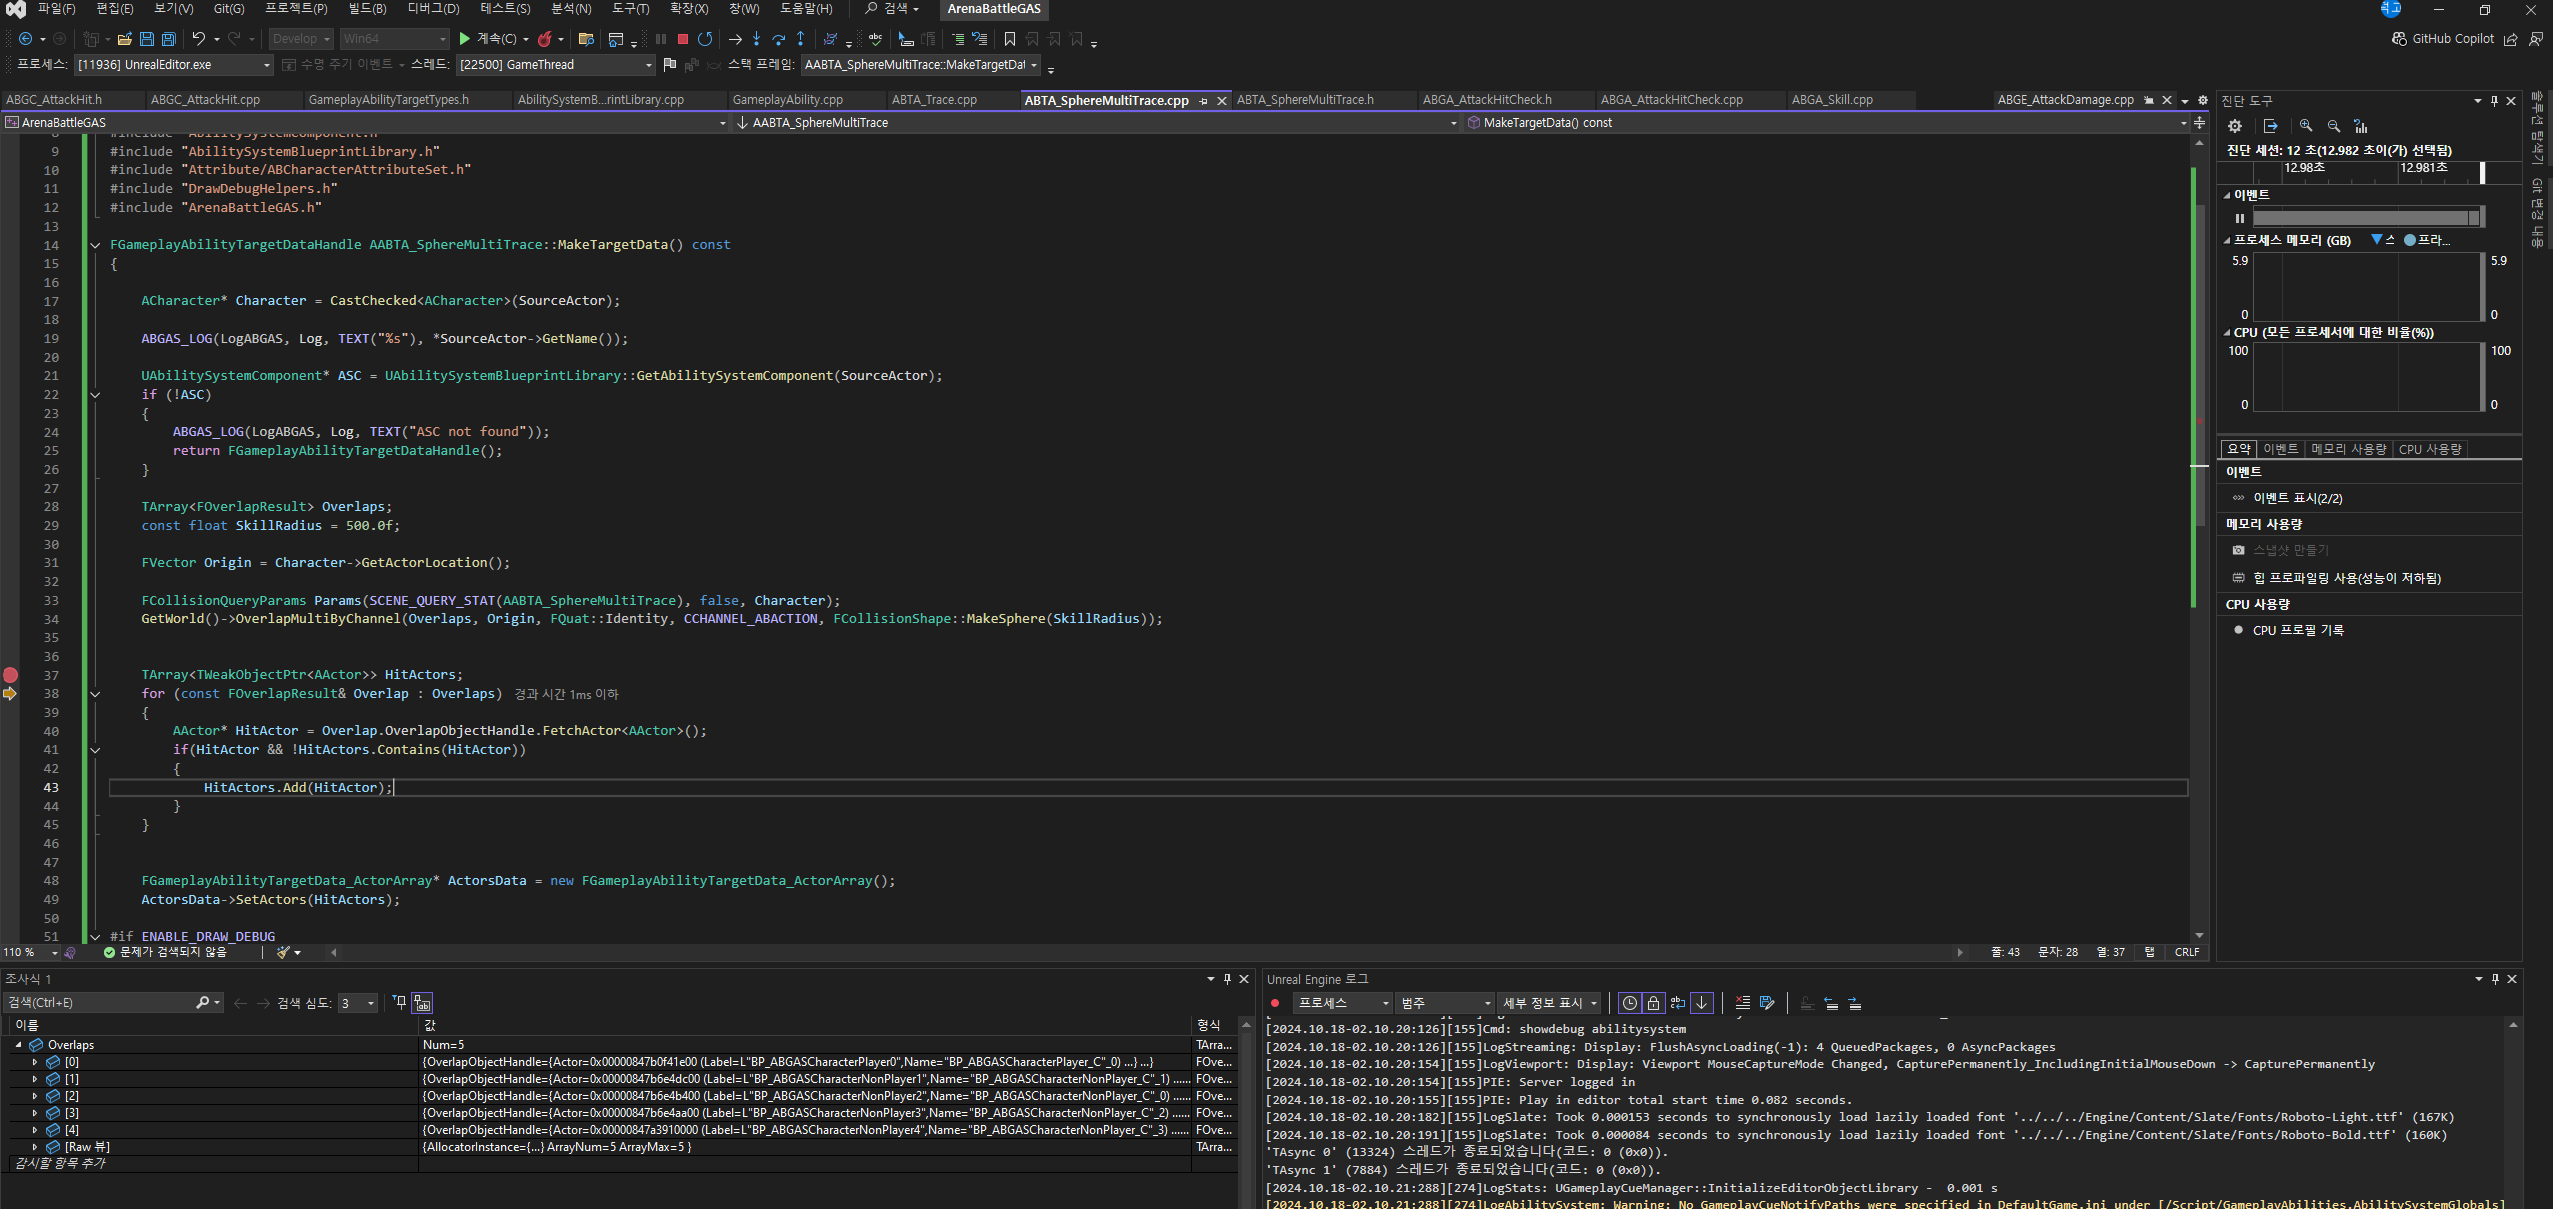Open diagnostic tools settings gear

2235,126
